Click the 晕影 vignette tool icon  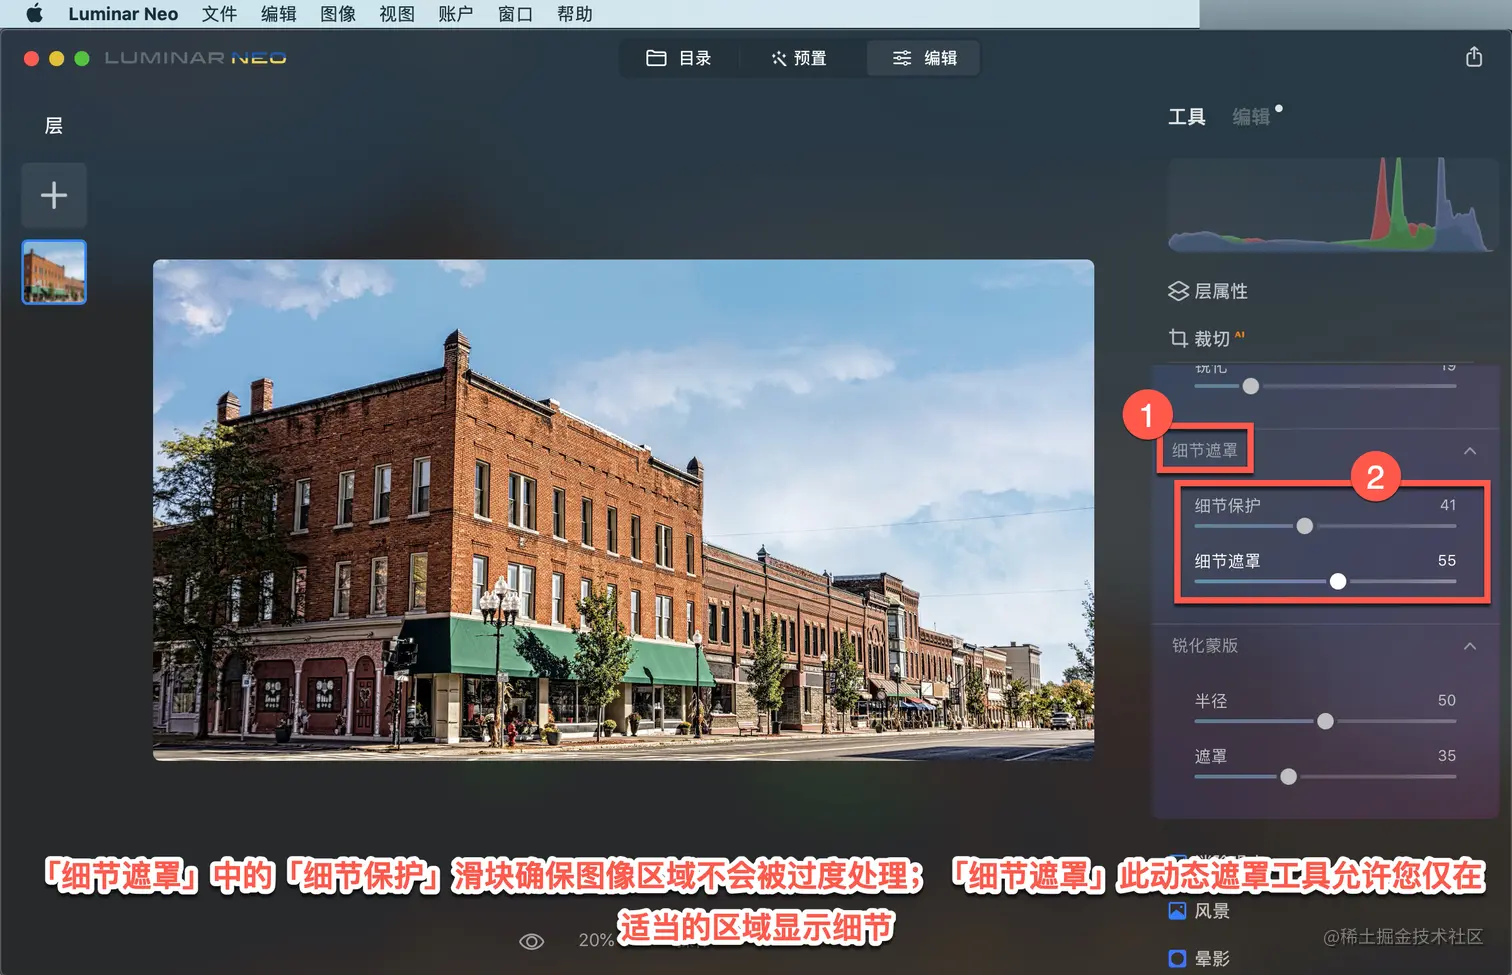[1177, 958]
